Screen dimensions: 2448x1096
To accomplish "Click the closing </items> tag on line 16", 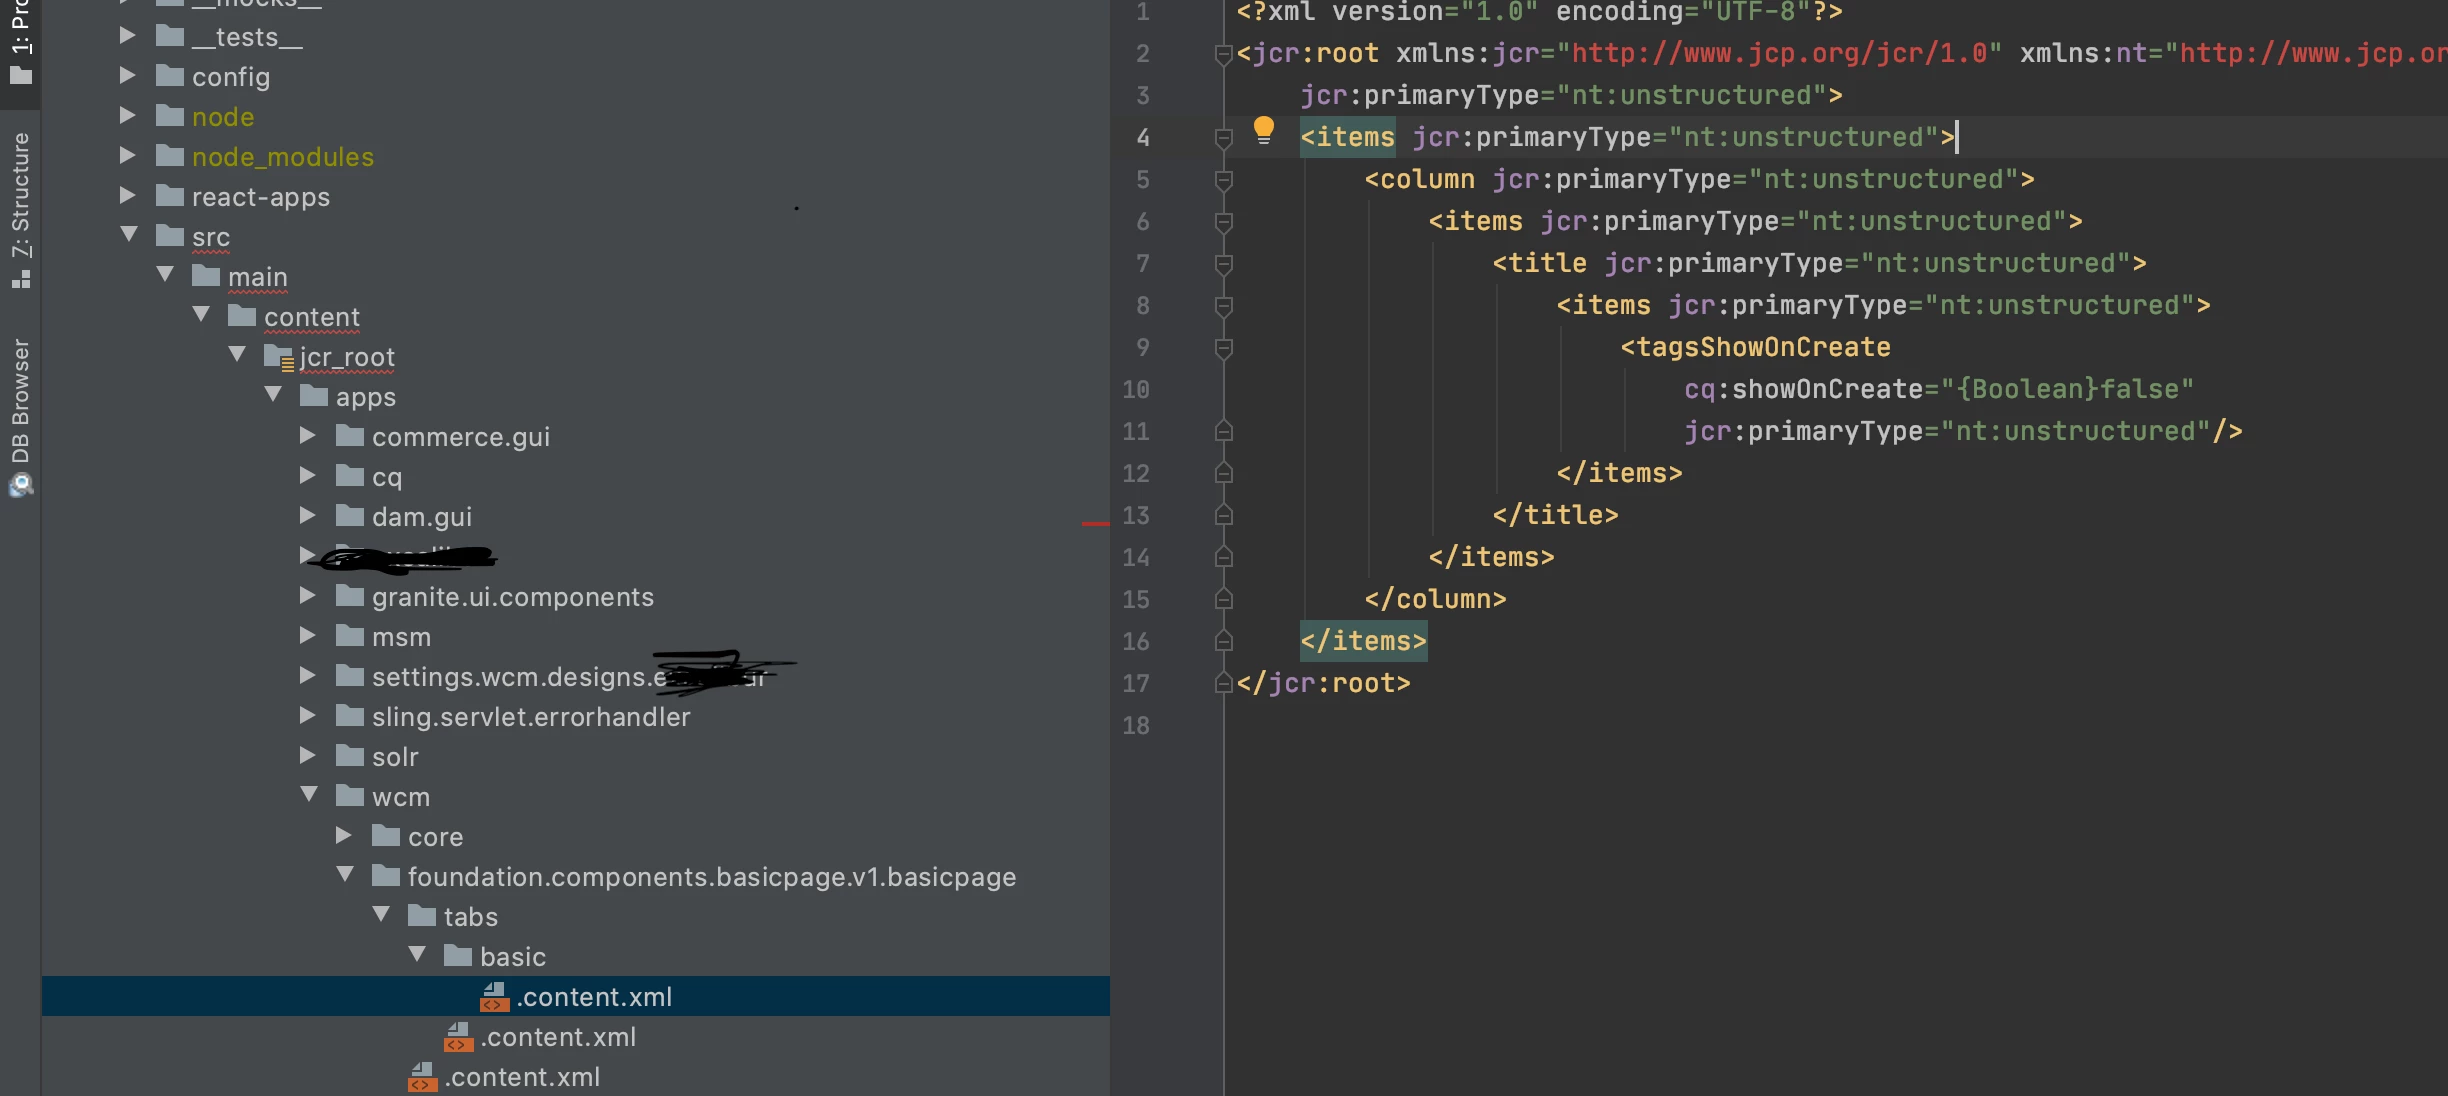I will [x=1363, y=641].
